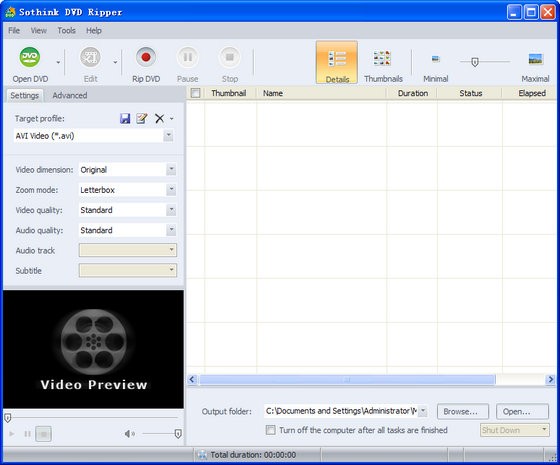560x465 pixels.
Task: Click the Thumbnail column header
Action: (x=229, y=93)
